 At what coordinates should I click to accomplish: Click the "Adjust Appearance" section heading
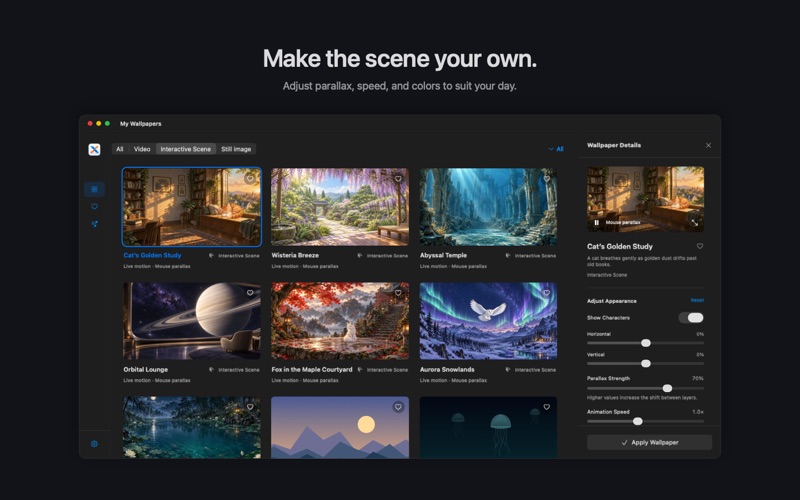(611, 301)
